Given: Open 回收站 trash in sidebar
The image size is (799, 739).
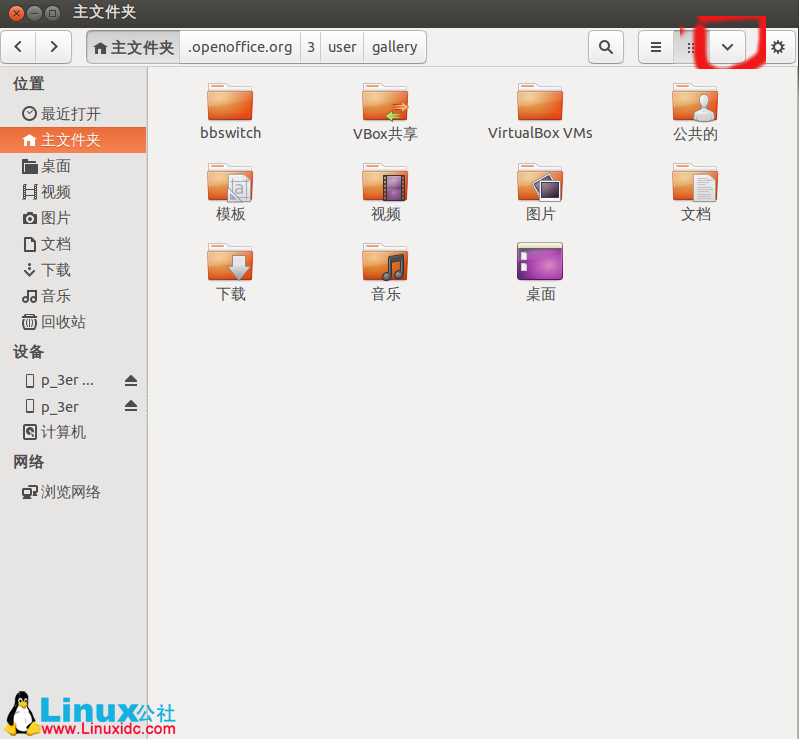Looking at the screenshot, I should [62, 322].
